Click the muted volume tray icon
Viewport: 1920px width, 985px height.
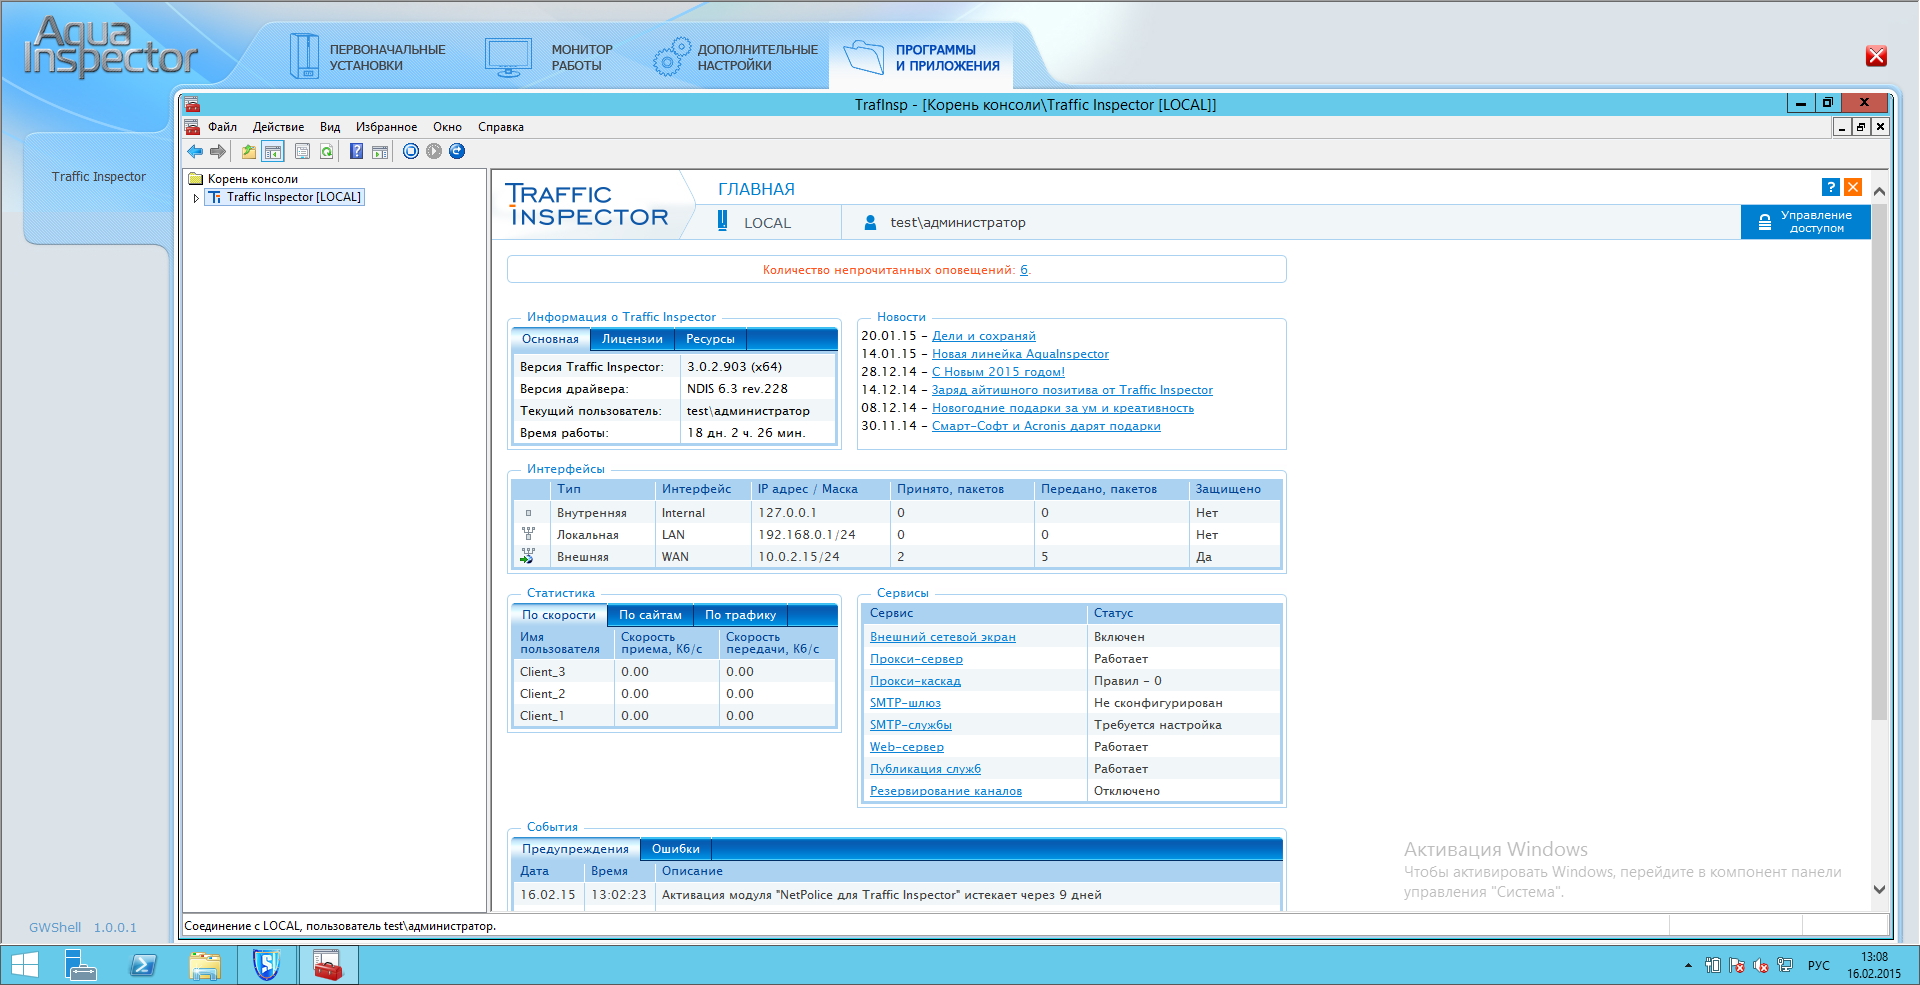[x=1760, y=966]
